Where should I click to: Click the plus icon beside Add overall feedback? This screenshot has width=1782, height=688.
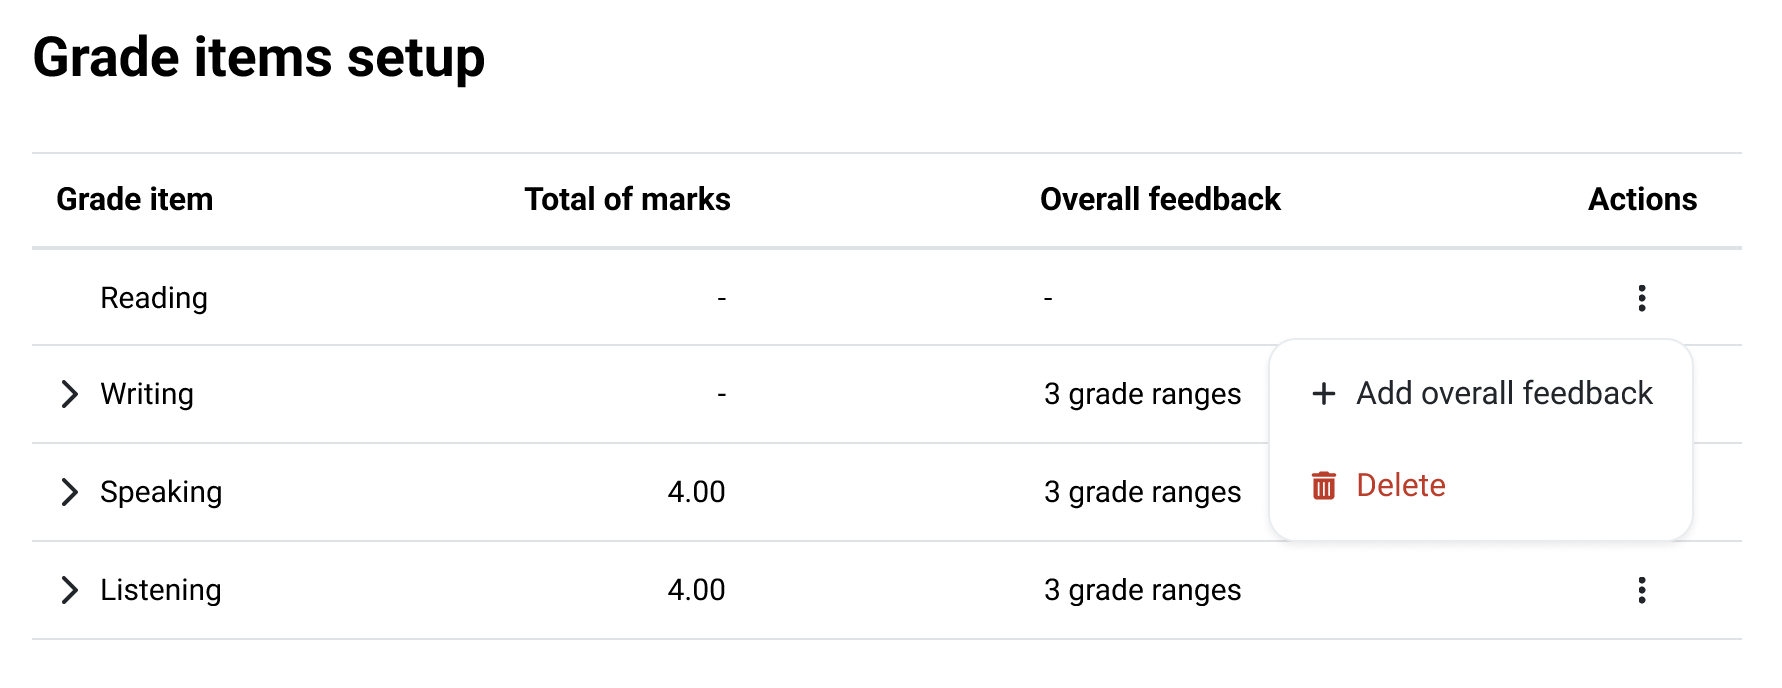click(1323, 394)
